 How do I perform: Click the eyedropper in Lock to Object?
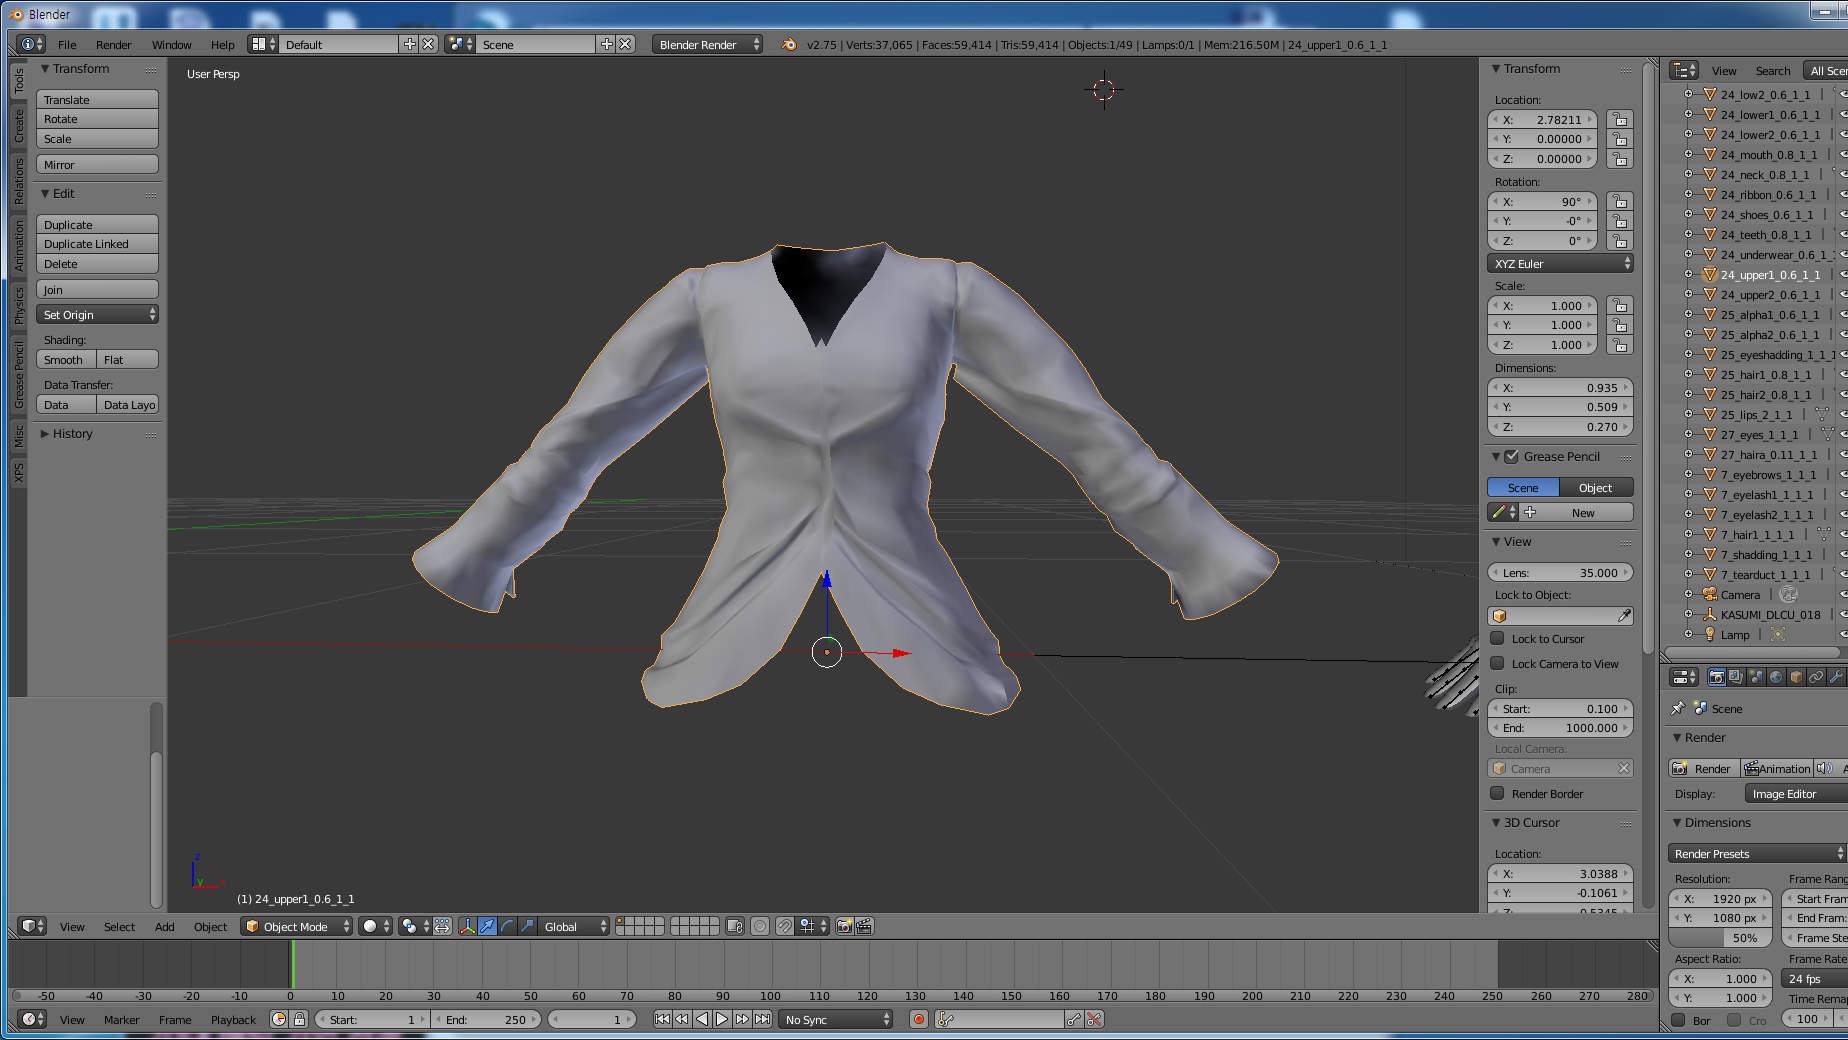1624,616
